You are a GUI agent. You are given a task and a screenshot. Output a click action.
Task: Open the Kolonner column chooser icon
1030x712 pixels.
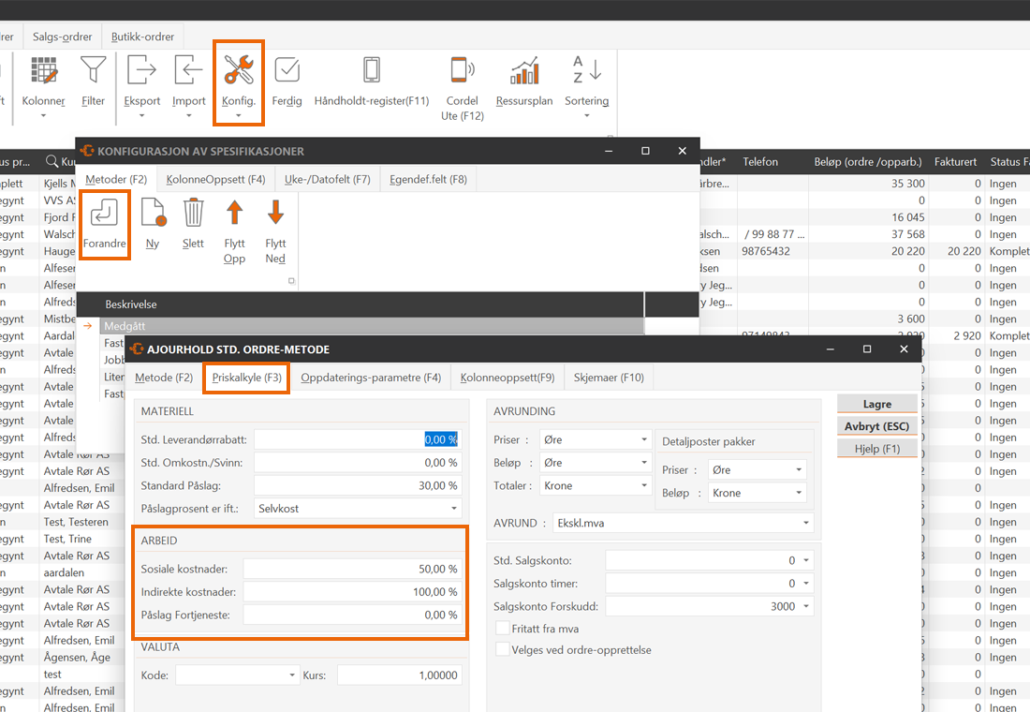click(43, 71)
